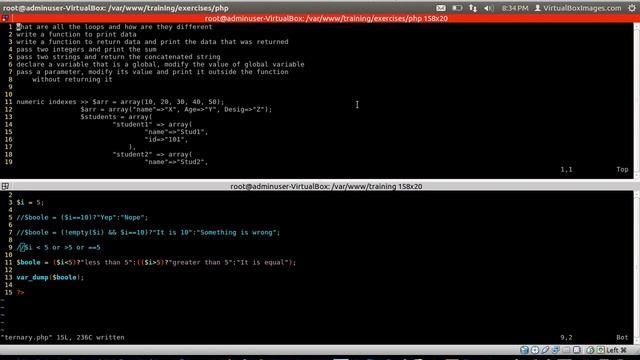Click the '"ternary.php" 15L, 236C written' status message

63,337
